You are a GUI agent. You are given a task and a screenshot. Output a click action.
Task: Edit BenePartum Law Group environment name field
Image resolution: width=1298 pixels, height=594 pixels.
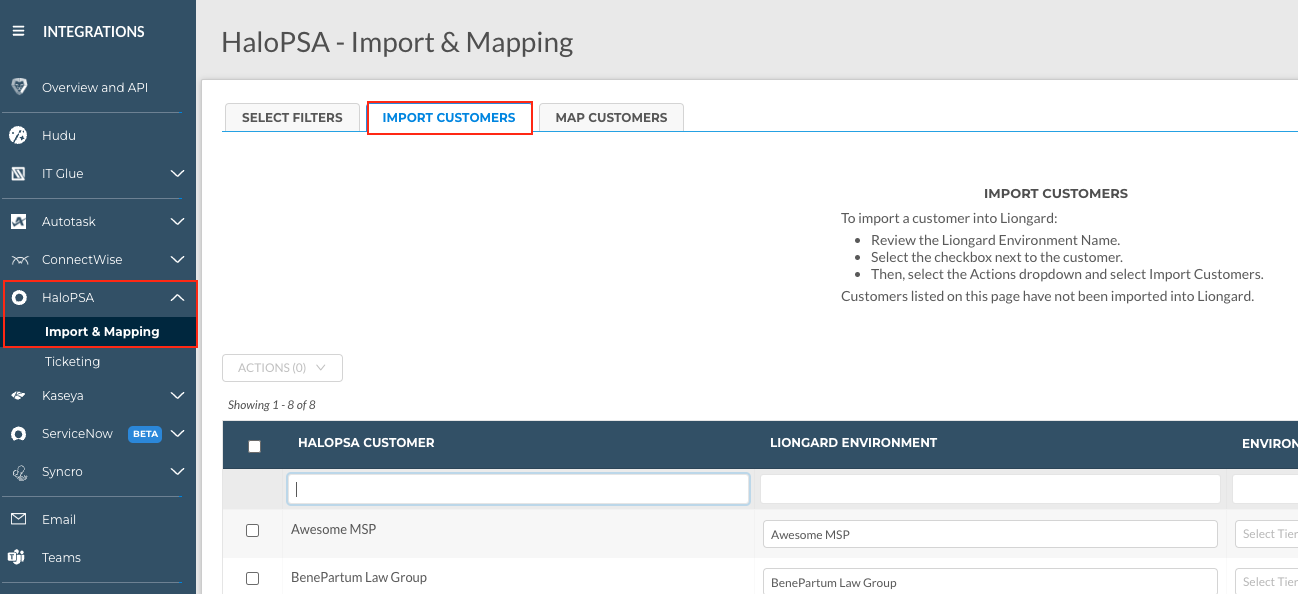point(990,581)
